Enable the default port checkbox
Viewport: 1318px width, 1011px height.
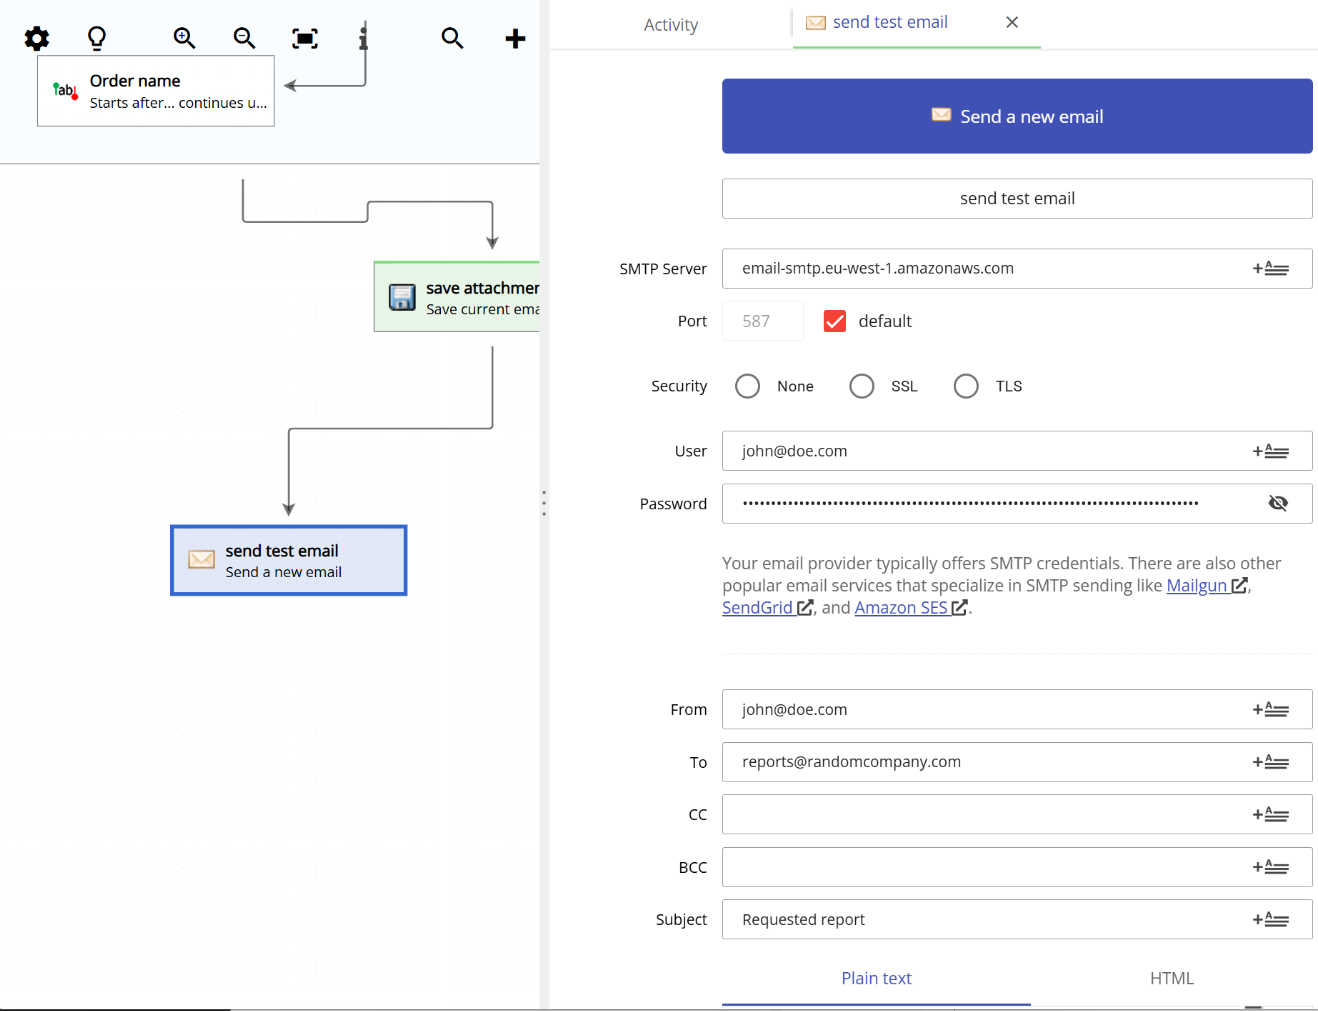click(x=835, y=320)
